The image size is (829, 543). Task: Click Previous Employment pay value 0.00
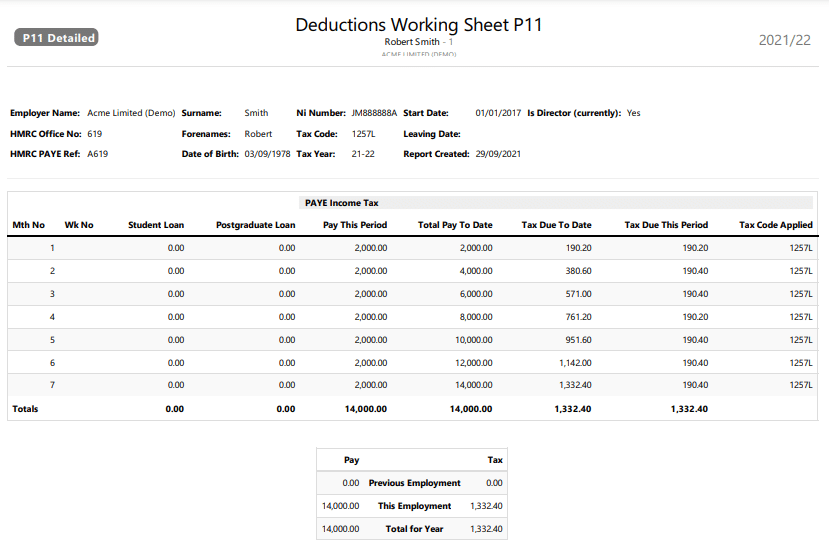tap(351, 483)
